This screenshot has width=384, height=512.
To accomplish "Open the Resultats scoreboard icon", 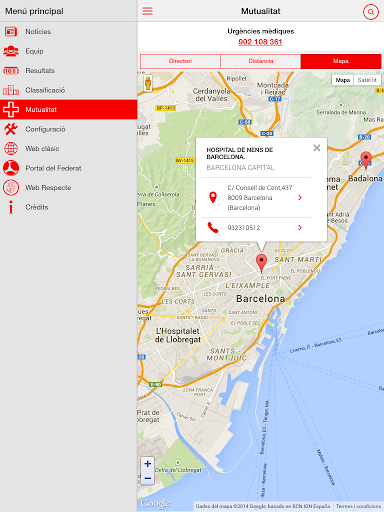I will [x=11, y=71].
